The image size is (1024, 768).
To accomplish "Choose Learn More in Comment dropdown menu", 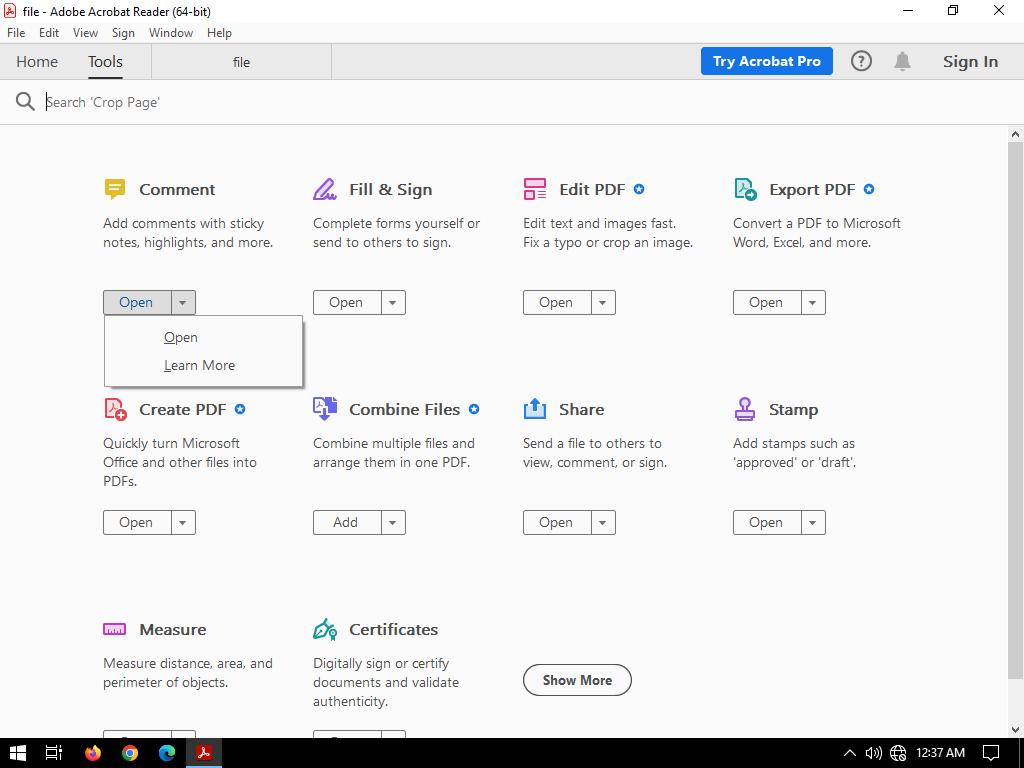I will 200,365.
